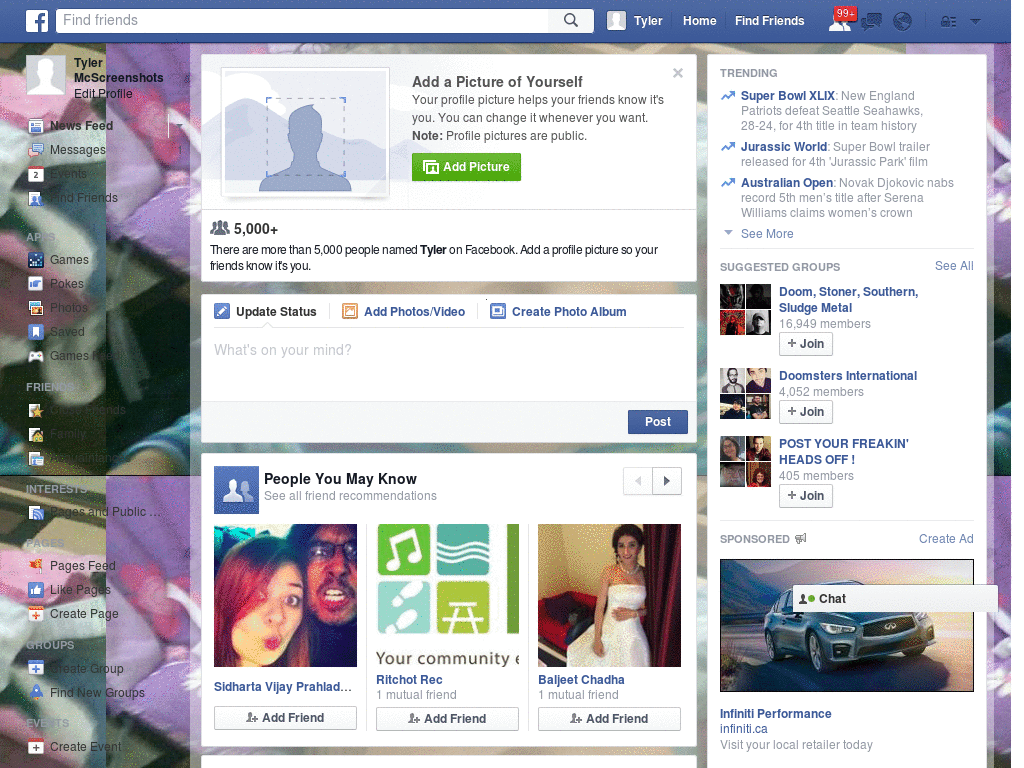Add Ritchot Rec as friend
Image resolution: width=1024 pixels, height=768 pixels.
pyautogui.click(x=447, y=719)
